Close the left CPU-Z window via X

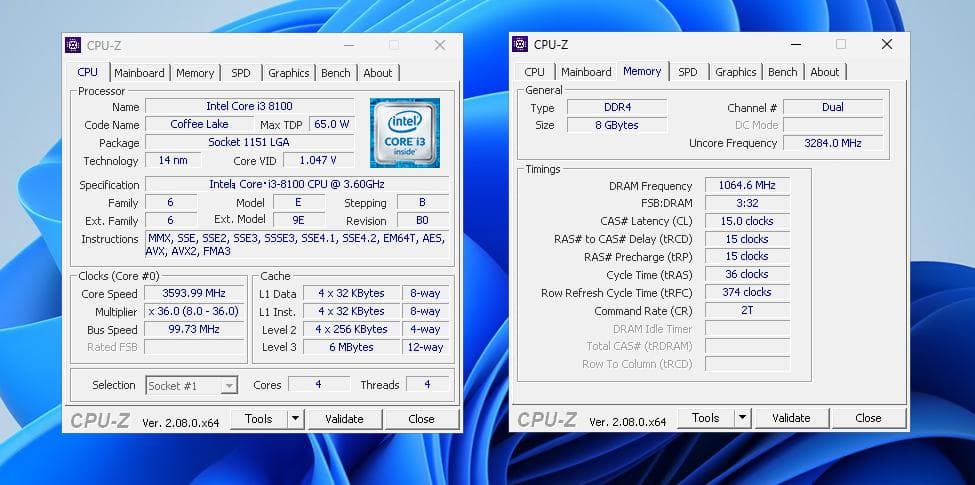coord(440,45)
